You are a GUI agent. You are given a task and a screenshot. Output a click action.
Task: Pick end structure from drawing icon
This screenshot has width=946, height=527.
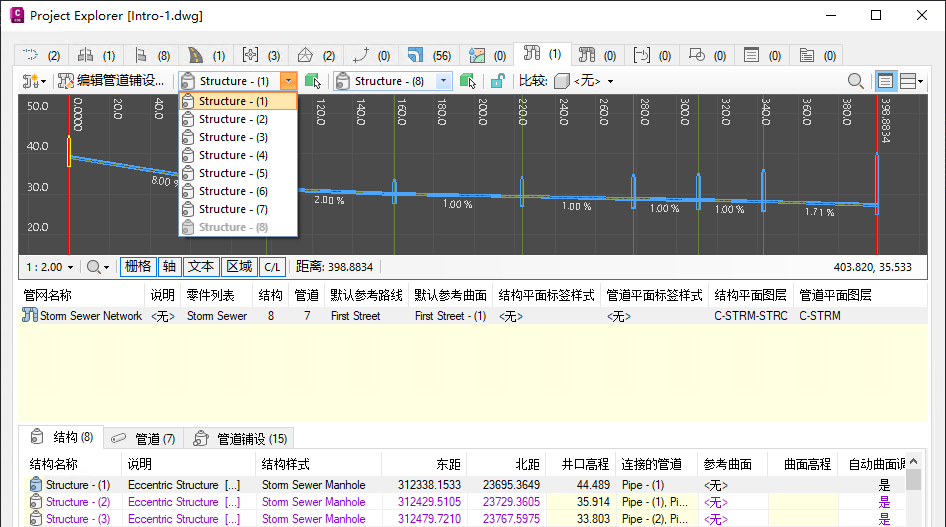coord(468,81)
